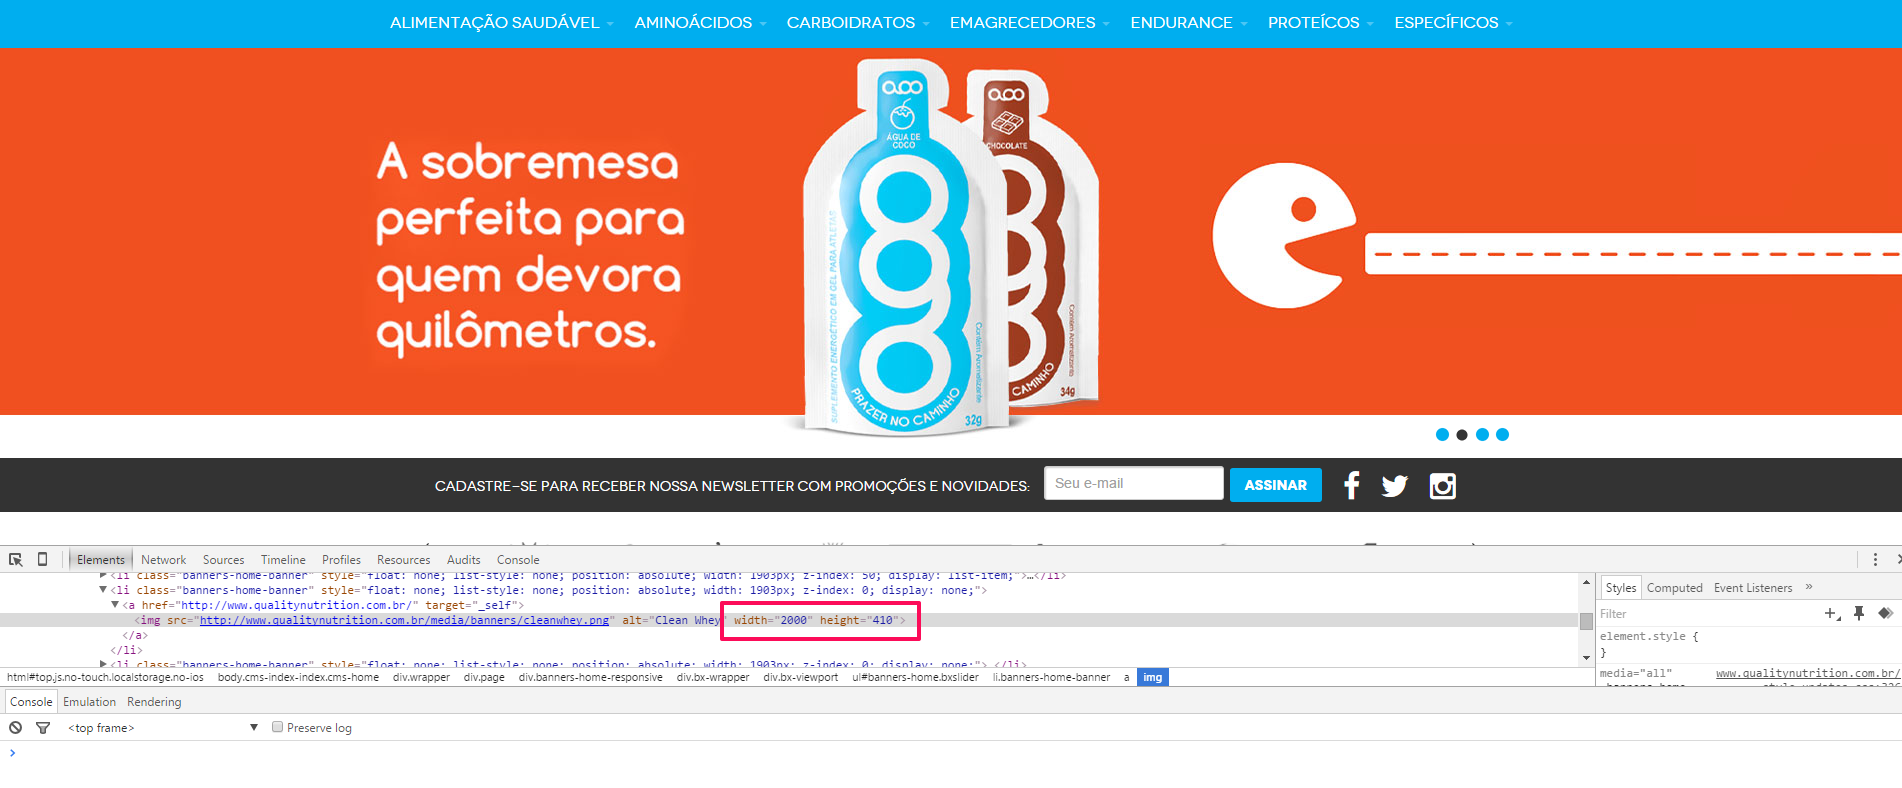Image resolution: width=1902 pixels, height=788 pixels.
Task: Click the animation controls diamond icon in Styles
Action: click(1885, 613)
